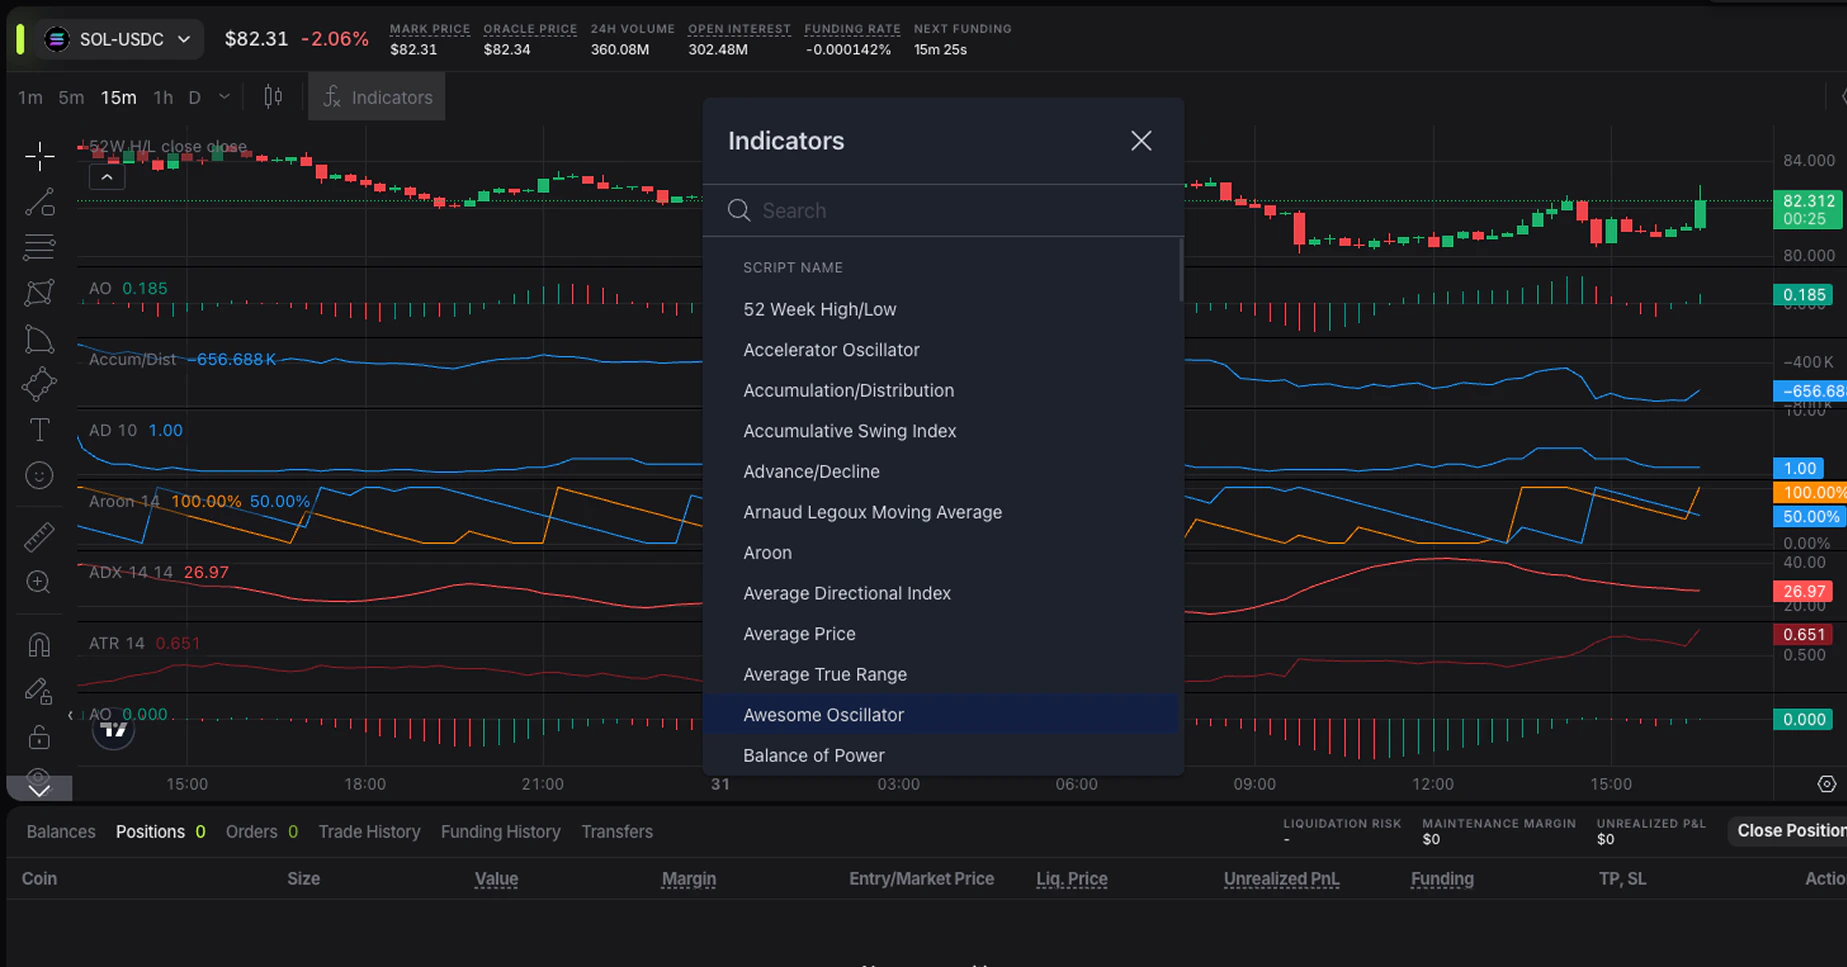
Task: Switch to the 5m timeframe
Action: (x=71, y=97)
